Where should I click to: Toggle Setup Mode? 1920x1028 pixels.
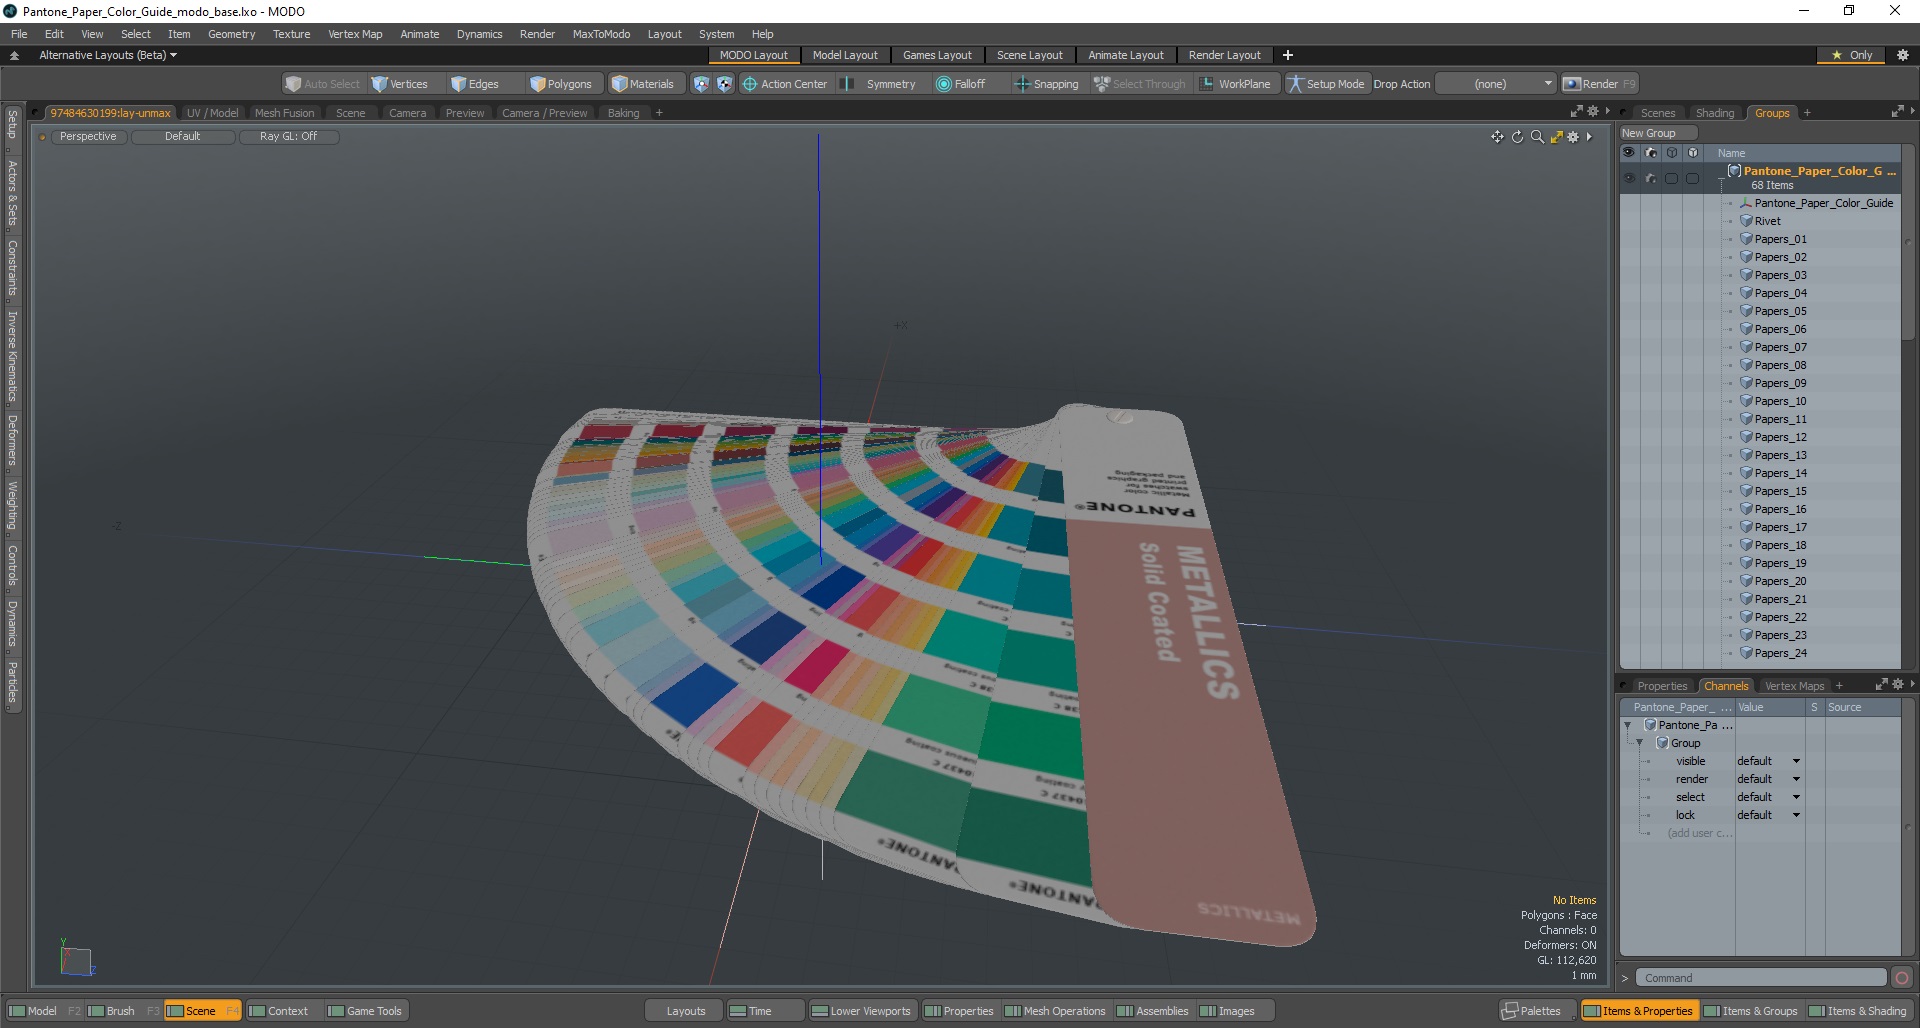tap(1326, 84)
